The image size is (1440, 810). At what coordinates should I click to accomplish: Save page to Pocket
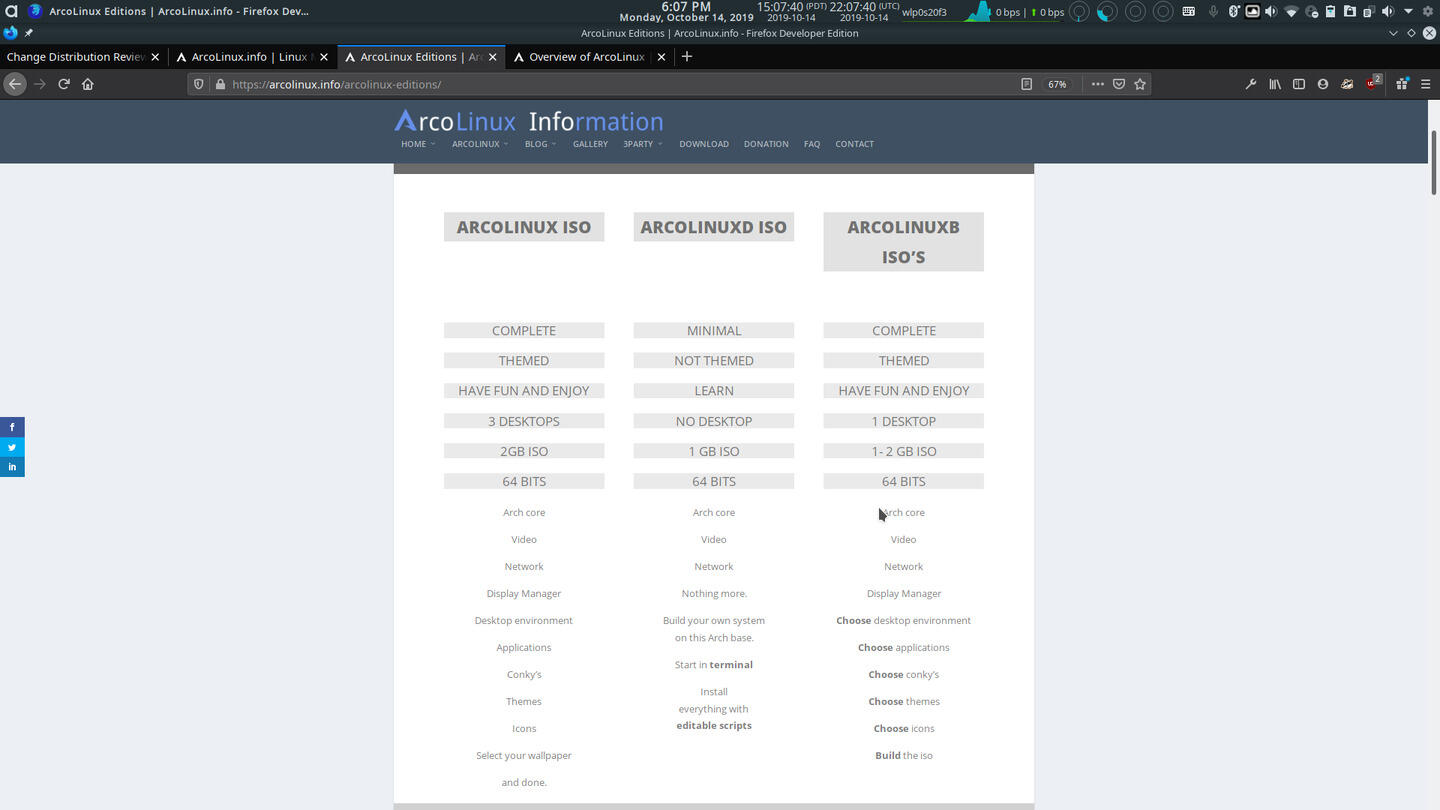[1119, 84]
